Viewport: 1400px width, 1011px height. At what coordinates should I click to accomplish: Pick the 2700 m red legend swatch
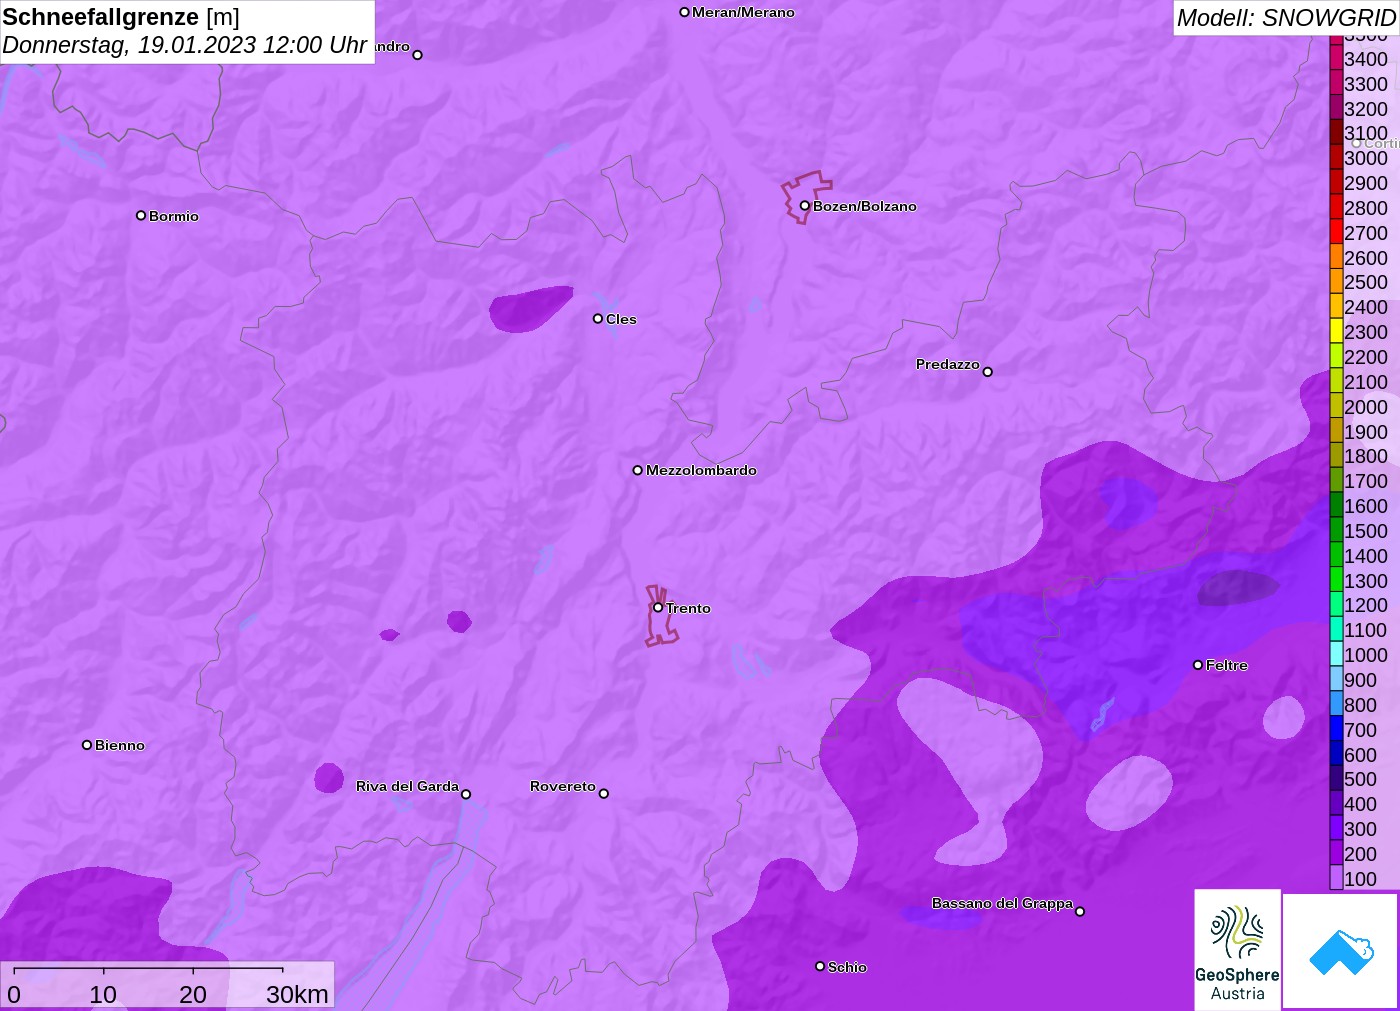1336,232
